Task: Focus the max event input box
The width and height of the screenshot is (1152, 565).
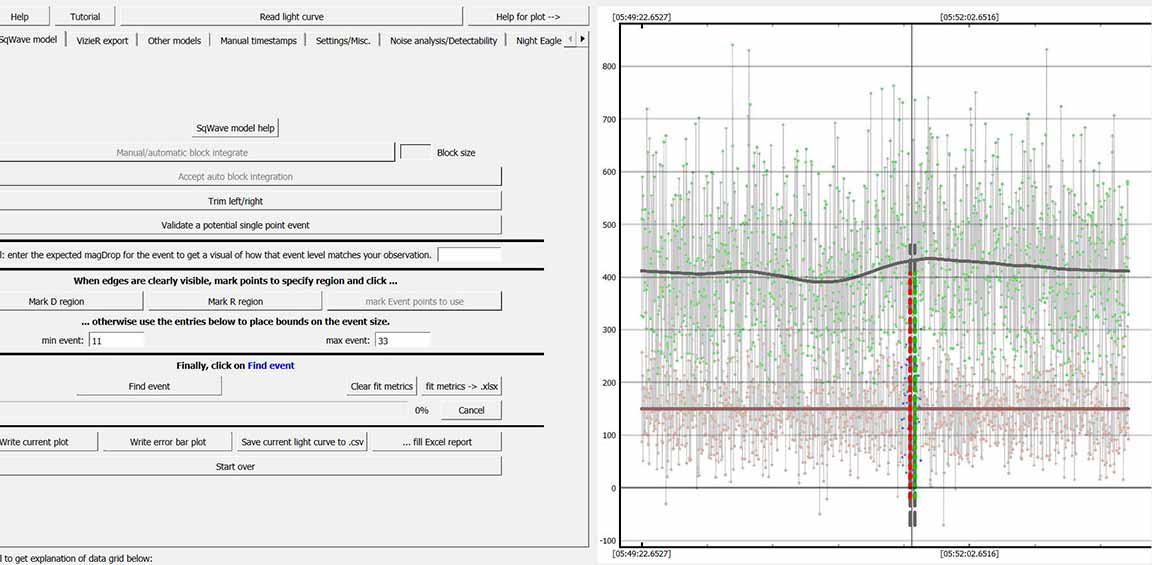Action: tap(402, 340)
